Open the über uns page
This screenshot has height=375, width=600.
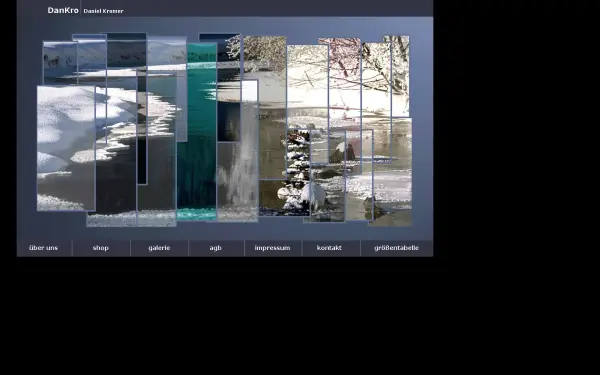pos(44,248)
